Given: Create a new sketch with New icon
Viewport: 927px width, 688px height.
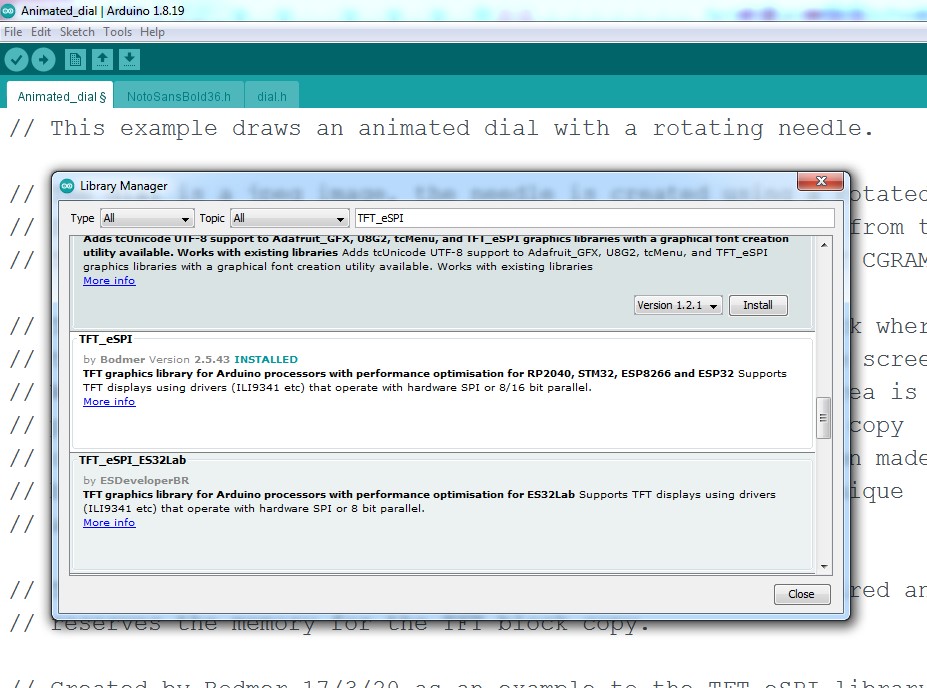Looking at the screenshot, I should (74, 59).
